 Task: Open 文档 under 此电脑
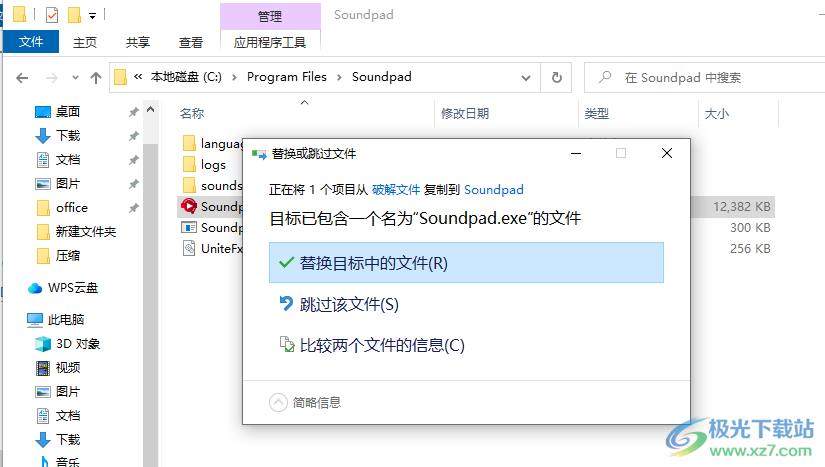click(x=68, y=416)
